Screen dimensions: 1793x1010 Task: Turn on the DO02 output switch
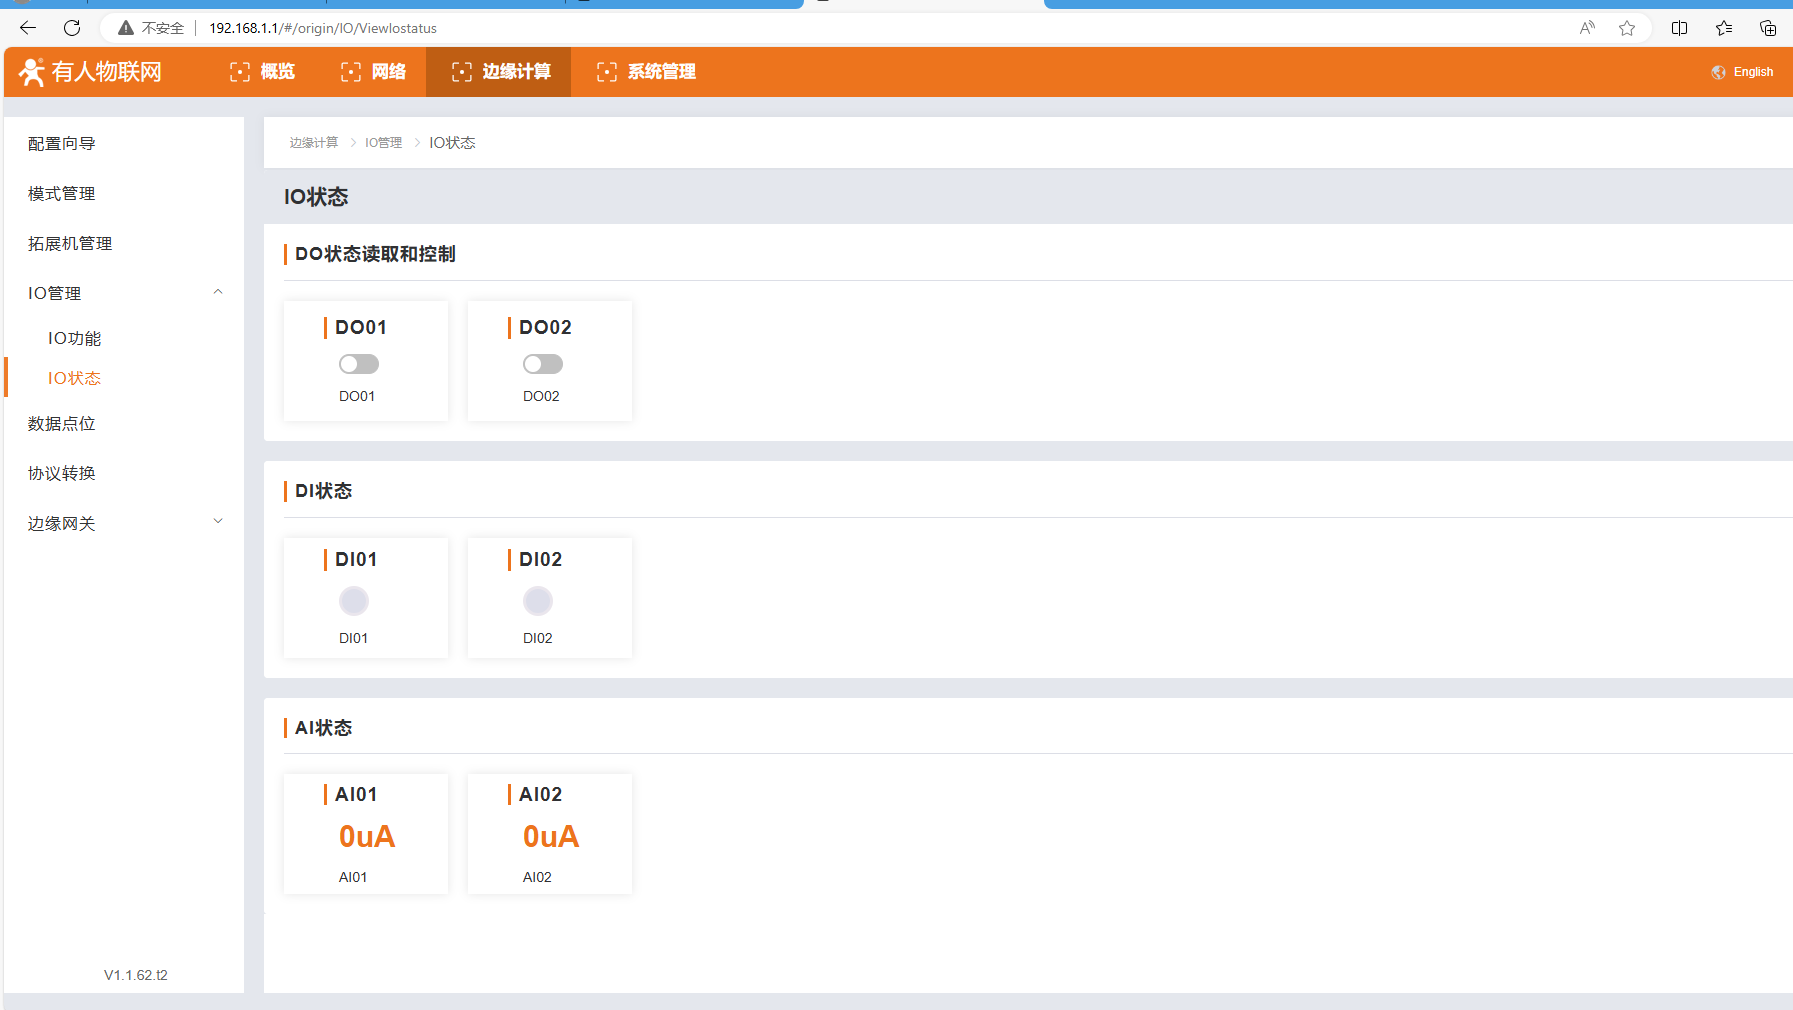pyautogui.click(x=543, y=364)
